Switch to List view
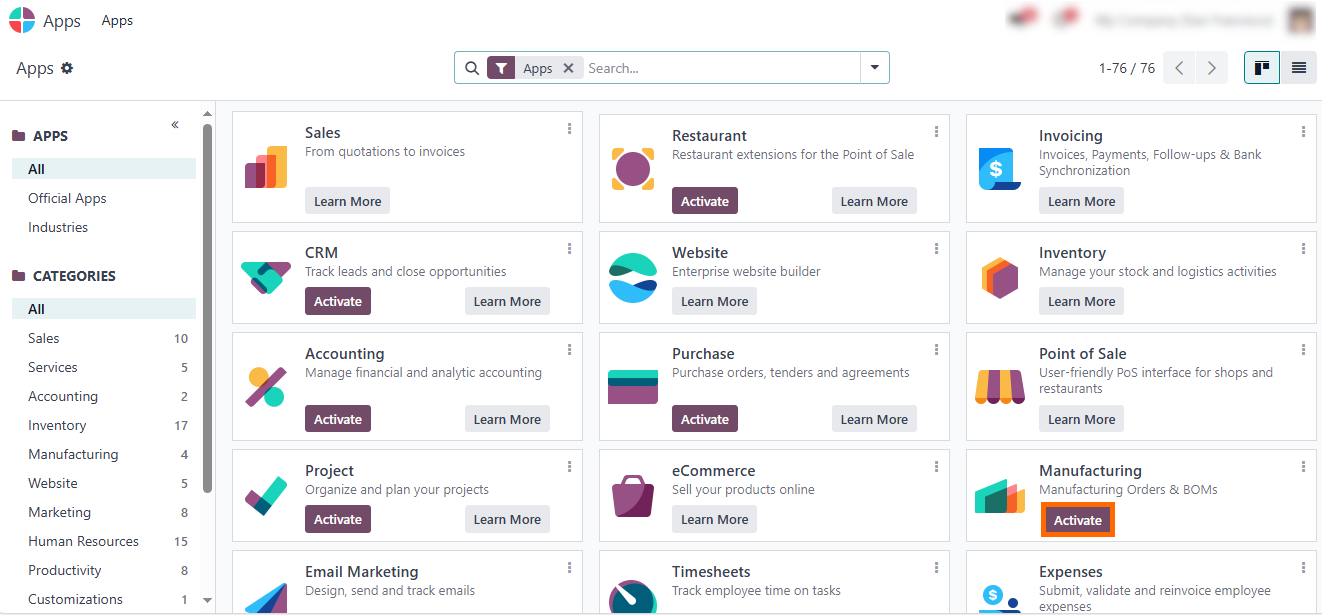The height and width of the screenshot is (615, 1322). tap(1299, 68)
